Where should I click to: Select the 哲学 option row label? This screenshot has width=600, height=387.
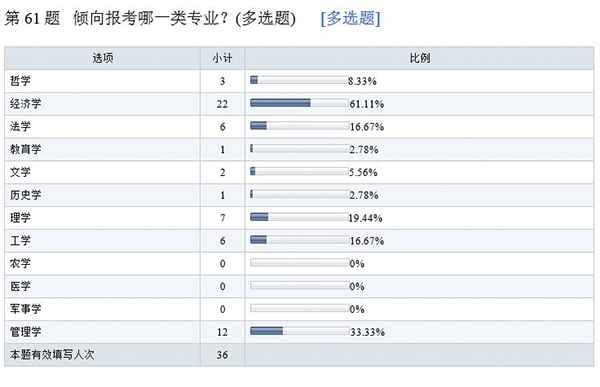[20, 81]
